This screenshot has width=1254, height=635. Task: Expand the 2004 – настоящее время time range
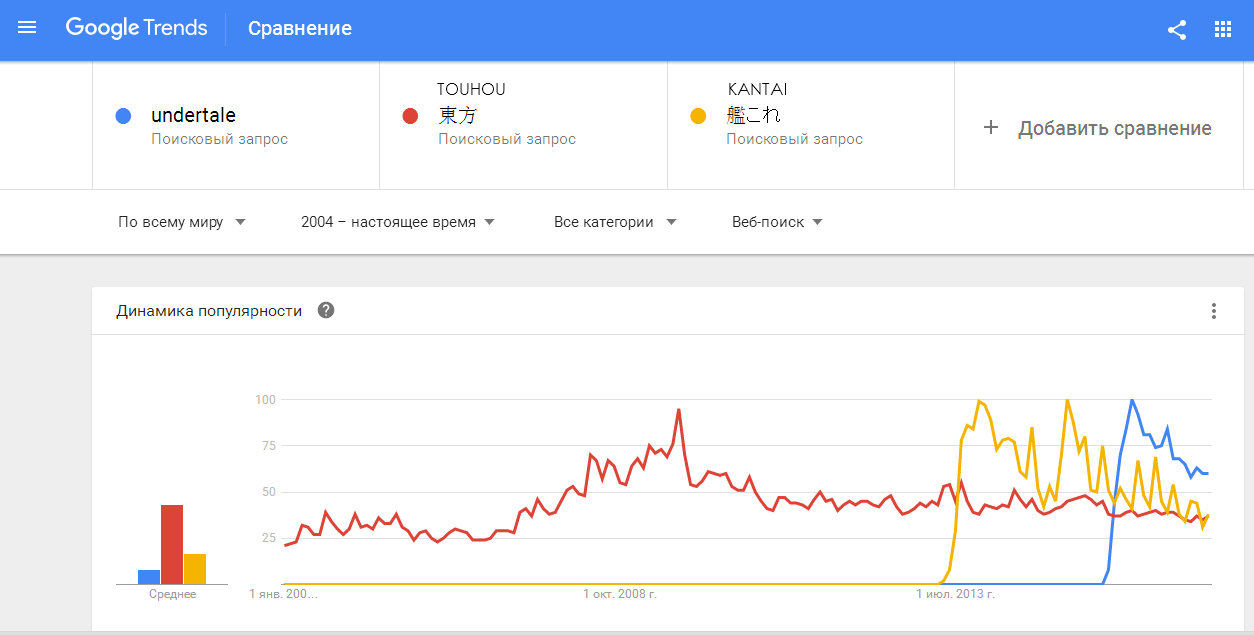[x=397, y=222]
